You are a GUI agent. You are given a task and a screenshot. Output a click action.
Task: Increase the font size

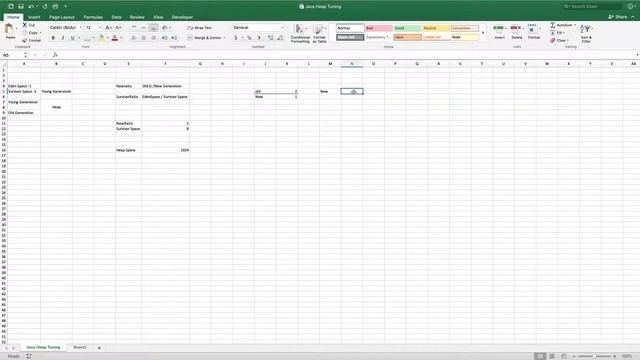108,28
